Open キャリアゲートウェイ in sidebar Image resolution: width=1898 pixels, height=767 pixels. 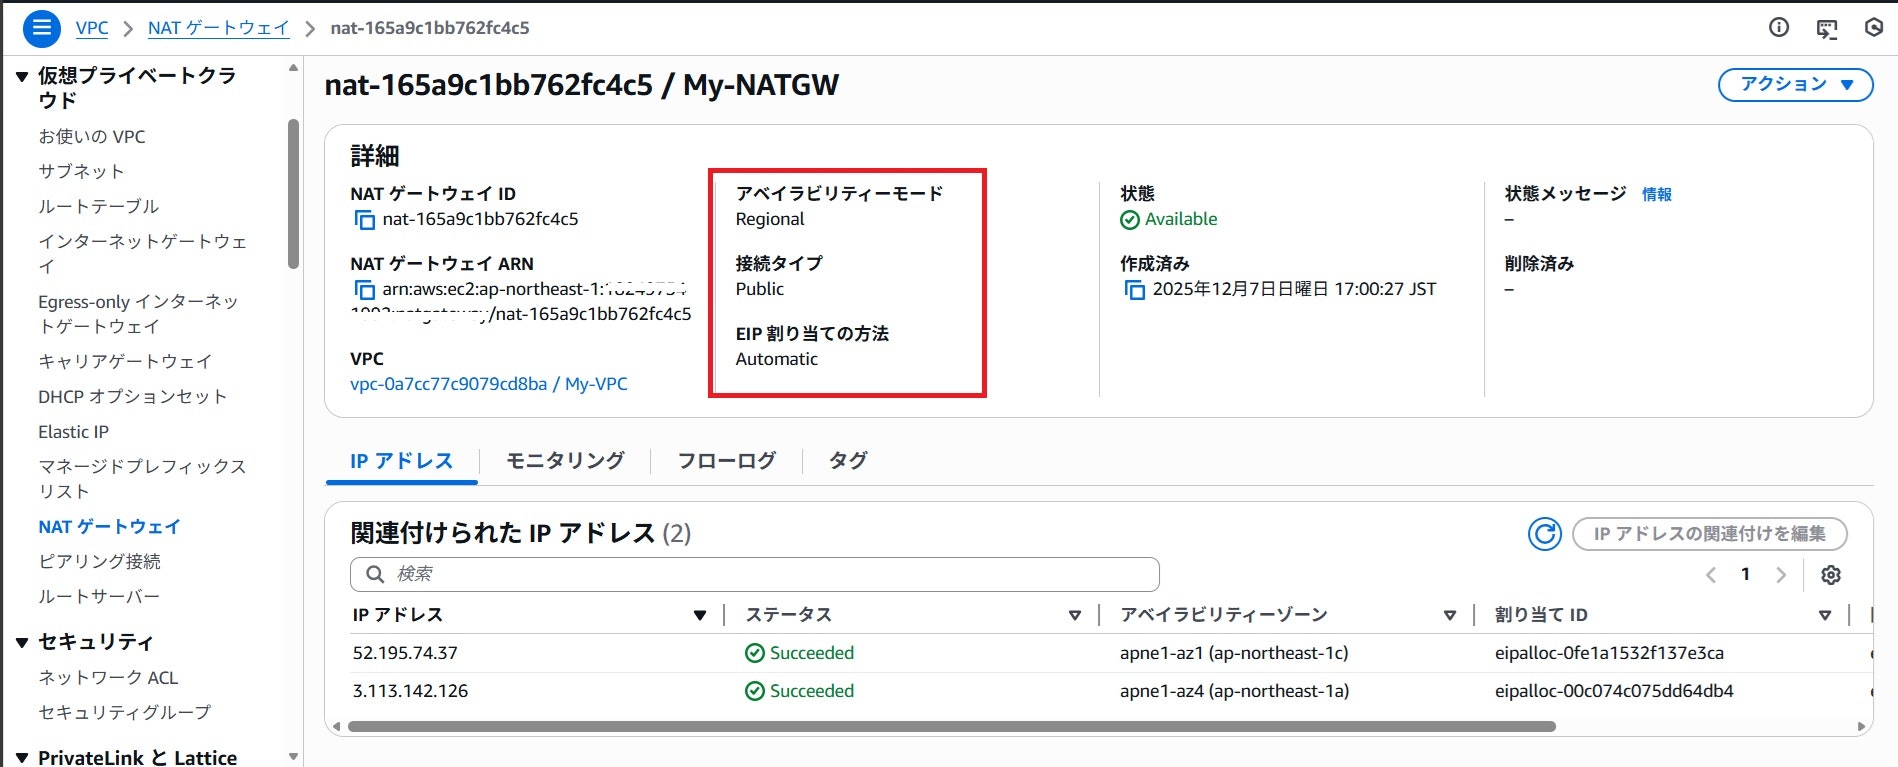point(125,362)
